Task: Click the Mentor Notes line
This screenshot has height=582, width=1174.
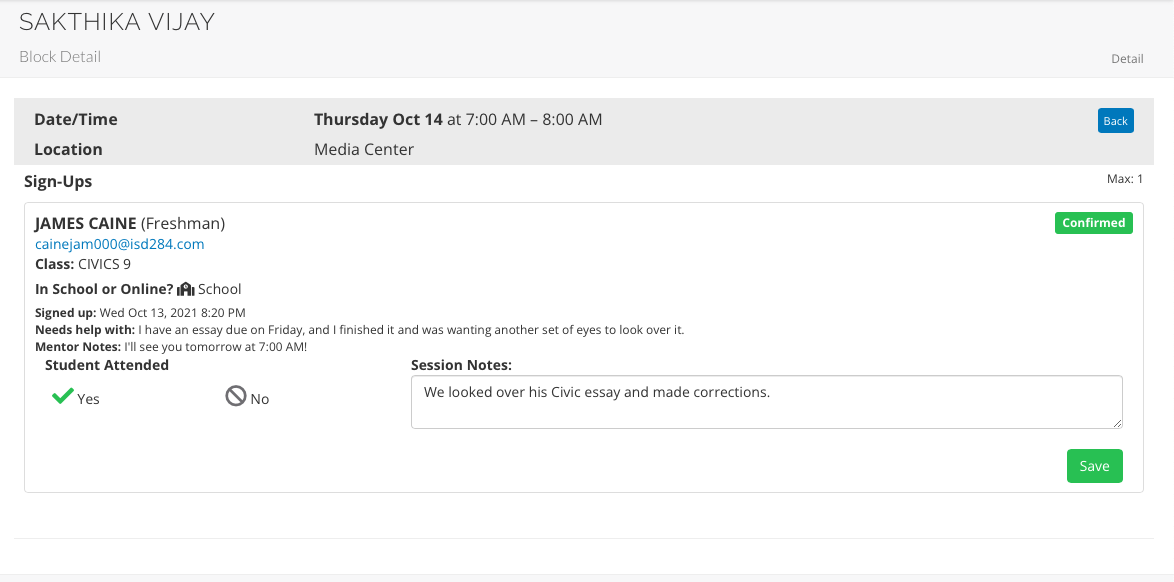Action: pos(171,347)
